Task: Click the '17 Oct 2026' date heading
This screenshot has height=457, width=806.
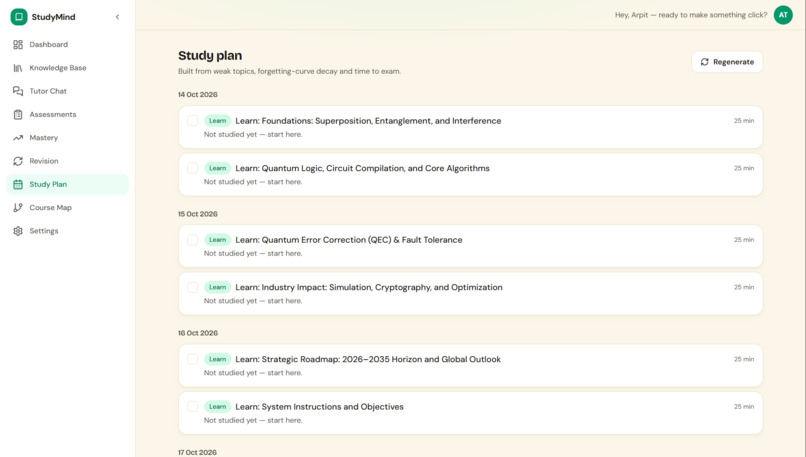Action: tap(197, 452)
